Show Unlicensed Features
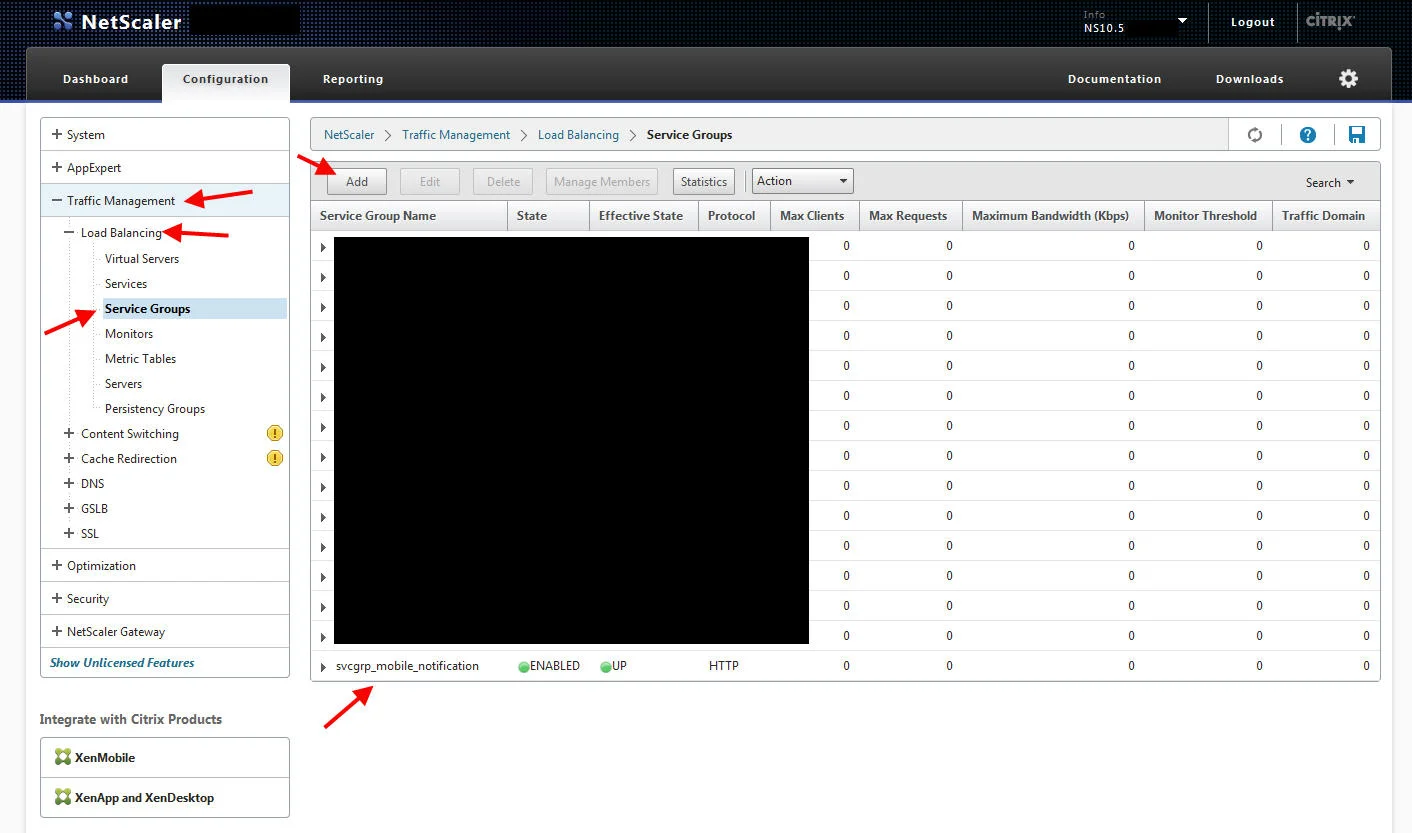The height and width of the screenshot is (833, 1412). (x=122, y=662)
